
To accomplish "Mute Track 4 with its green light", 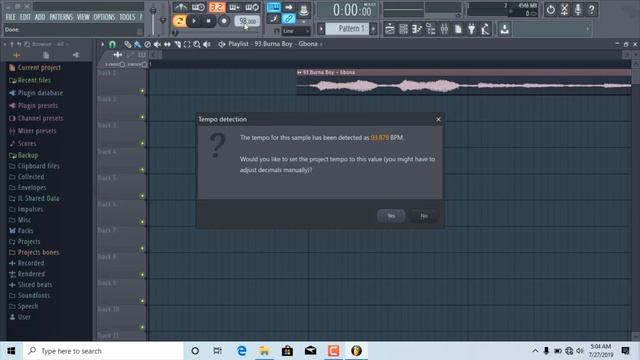I will tap(142, 169).
